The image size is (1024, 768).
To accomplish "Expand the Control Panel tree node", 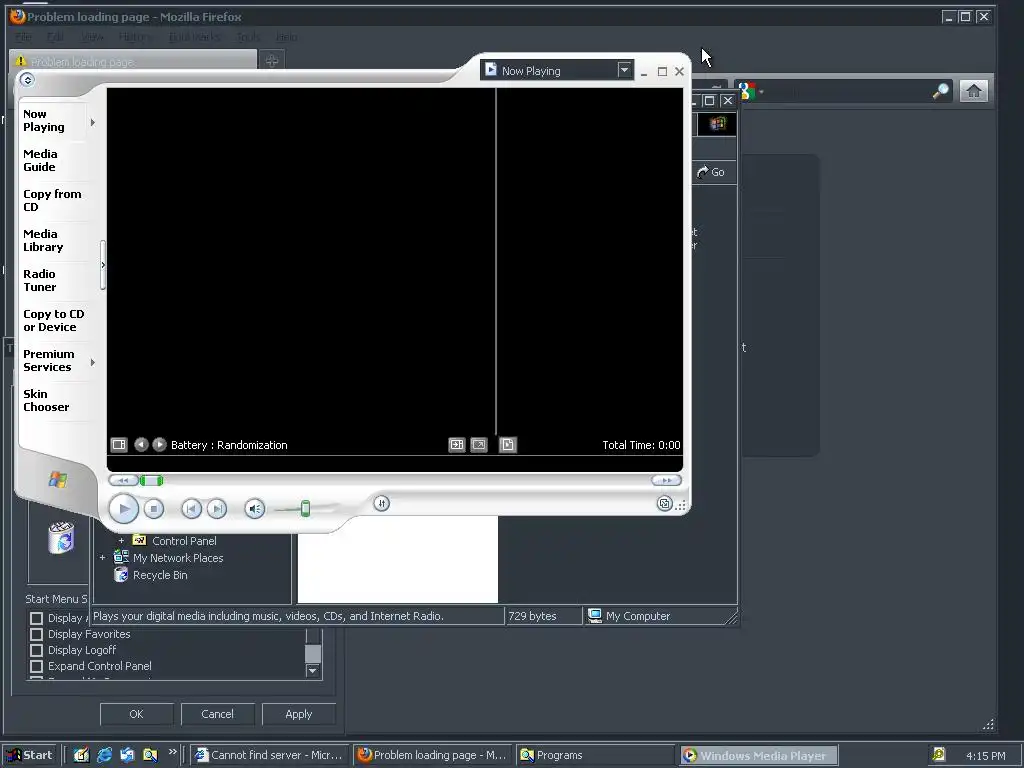I will [x=121, y=541].
